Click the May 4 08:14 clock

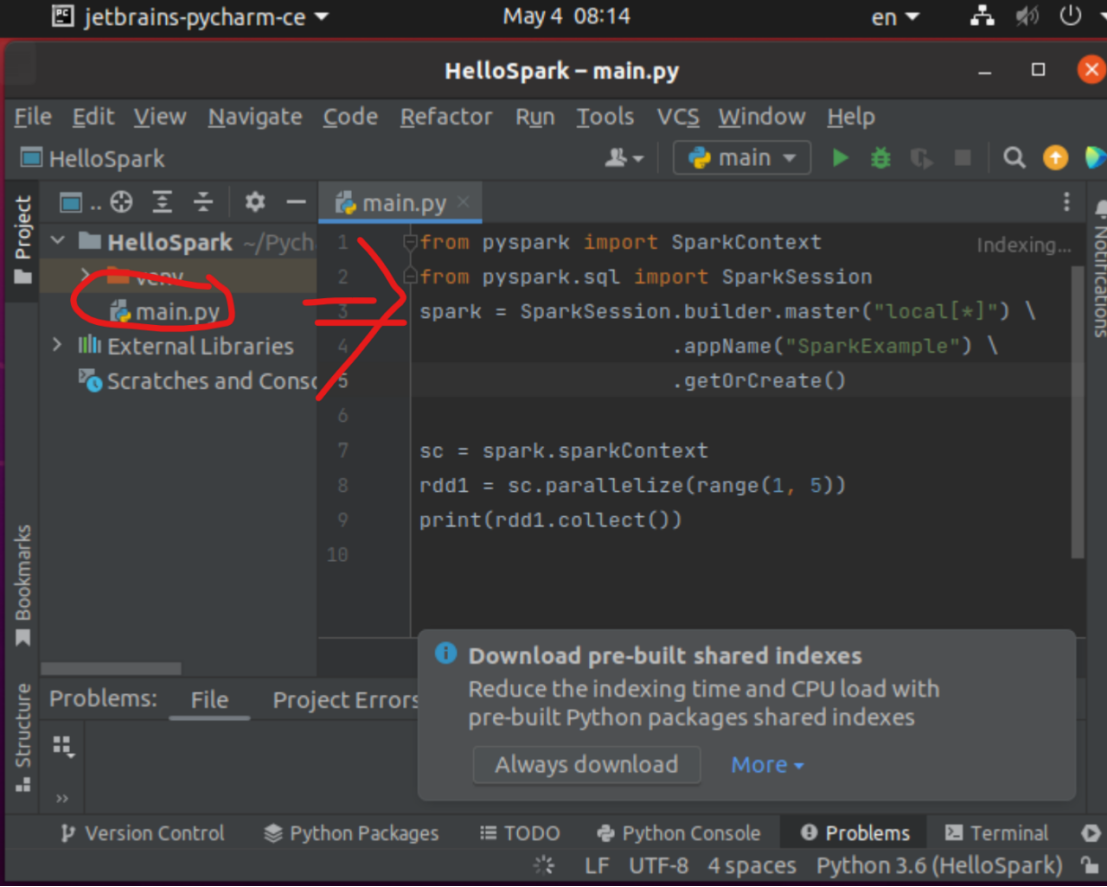(x=566, y=16)
